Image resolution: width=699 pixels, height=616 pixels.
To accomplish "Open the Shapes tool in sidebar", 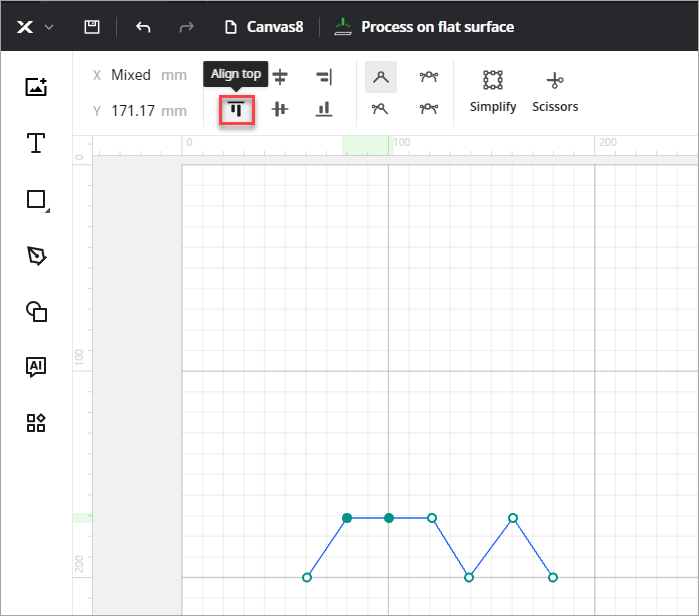I will [x=36, y=312].
